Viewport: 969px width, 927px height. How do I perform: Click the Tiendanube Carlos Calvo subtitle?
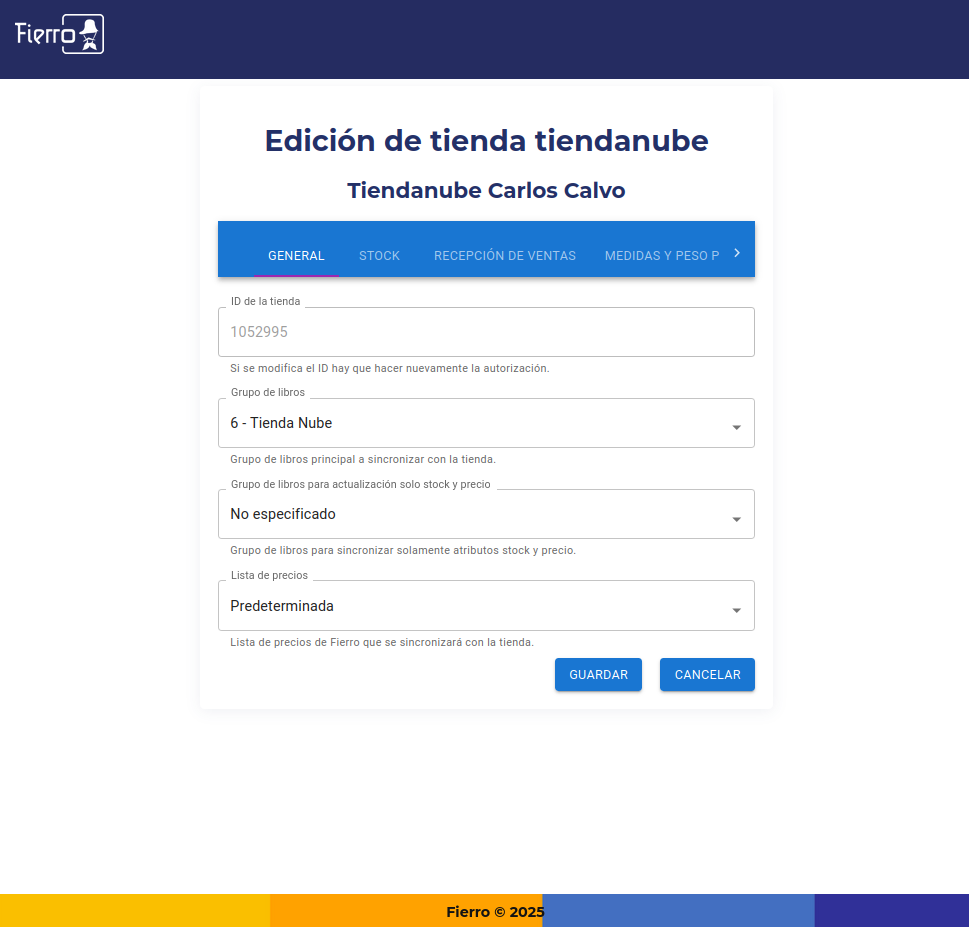pos(486,191)
